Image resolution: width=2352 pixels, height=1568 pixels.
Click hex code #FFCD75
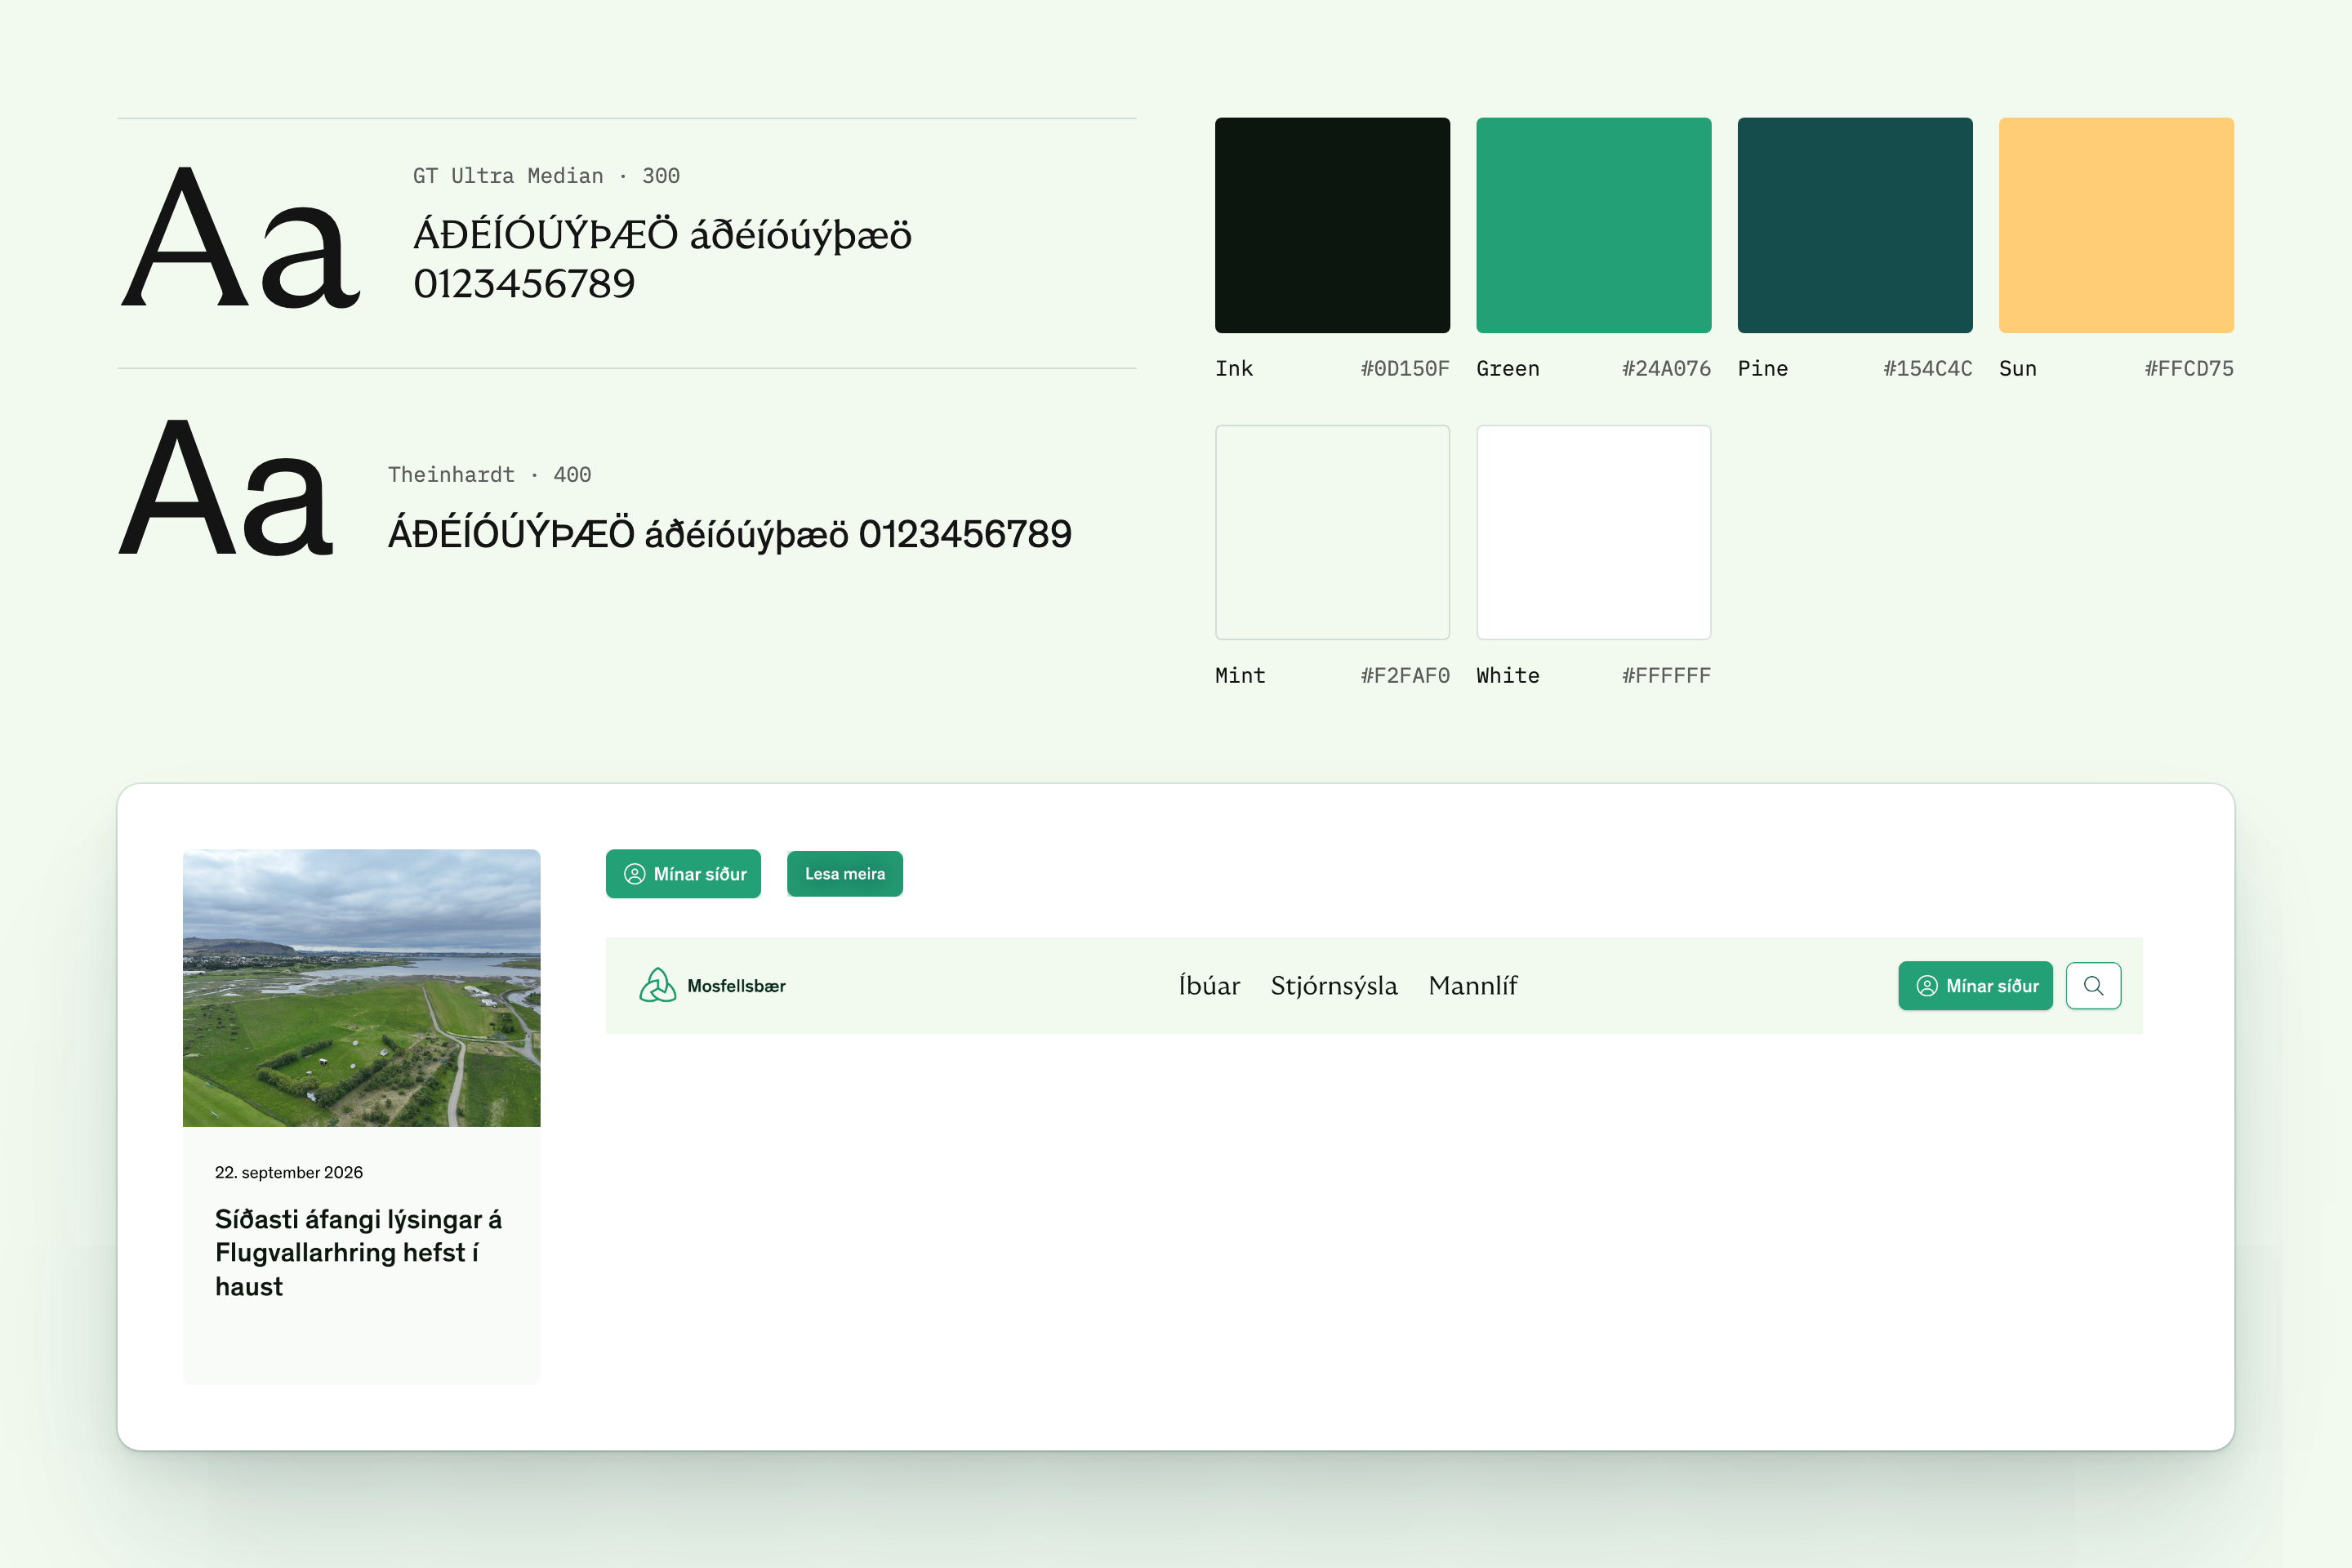[2189, 369]
